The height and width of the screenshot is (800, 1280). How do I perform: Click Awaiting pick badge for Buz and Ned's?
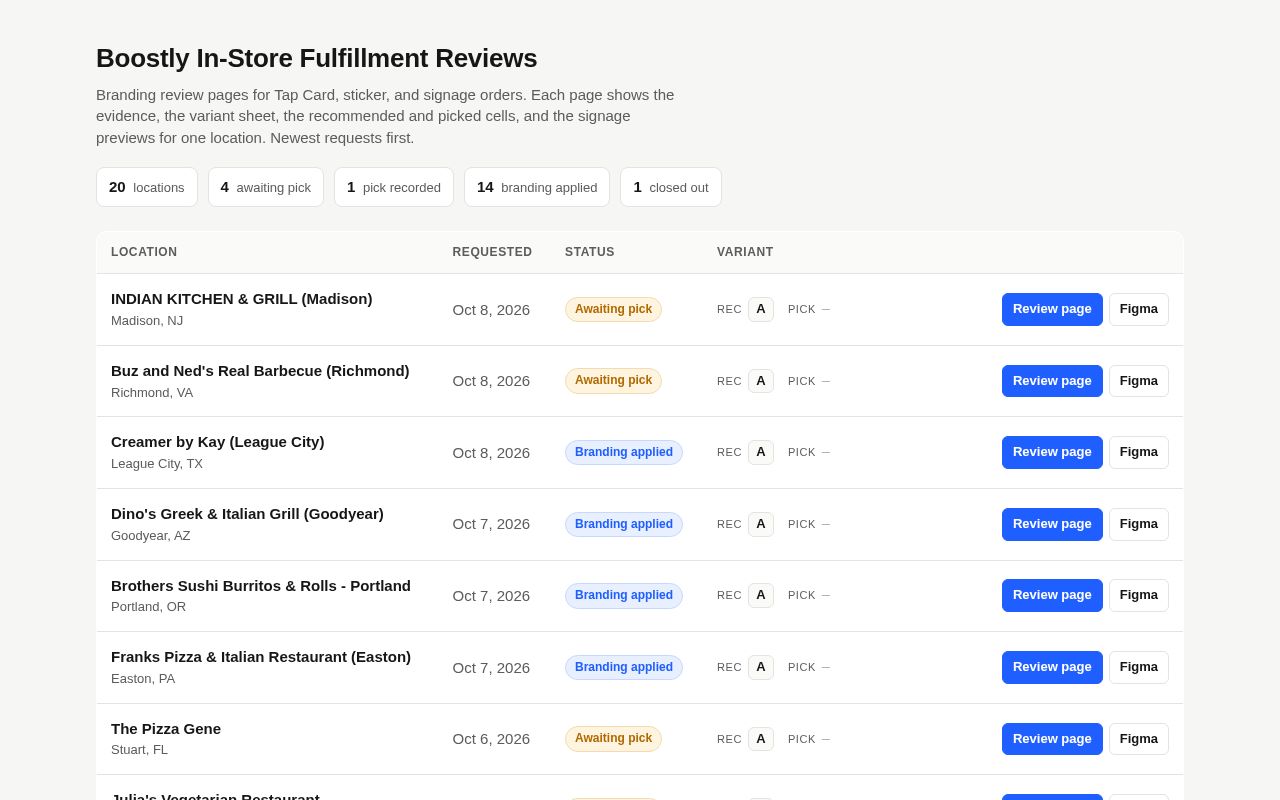pos(613,381)
